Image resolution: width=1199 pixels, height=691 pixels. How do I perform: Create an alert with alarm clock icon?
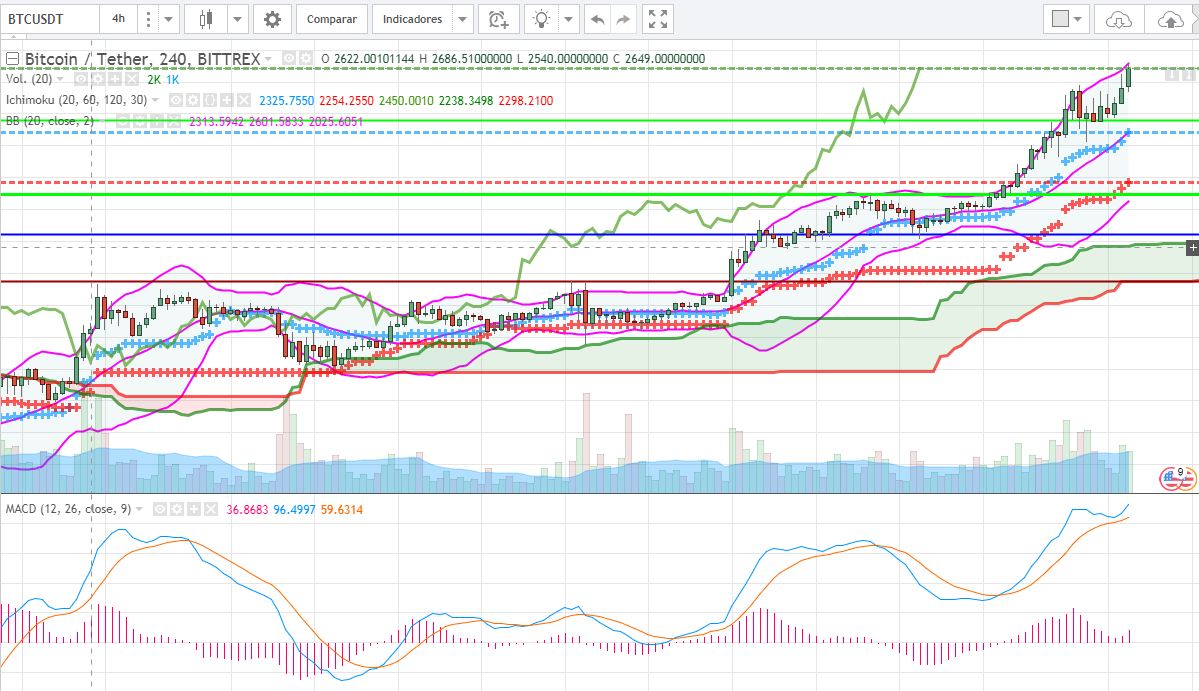(x=499, y=19)
